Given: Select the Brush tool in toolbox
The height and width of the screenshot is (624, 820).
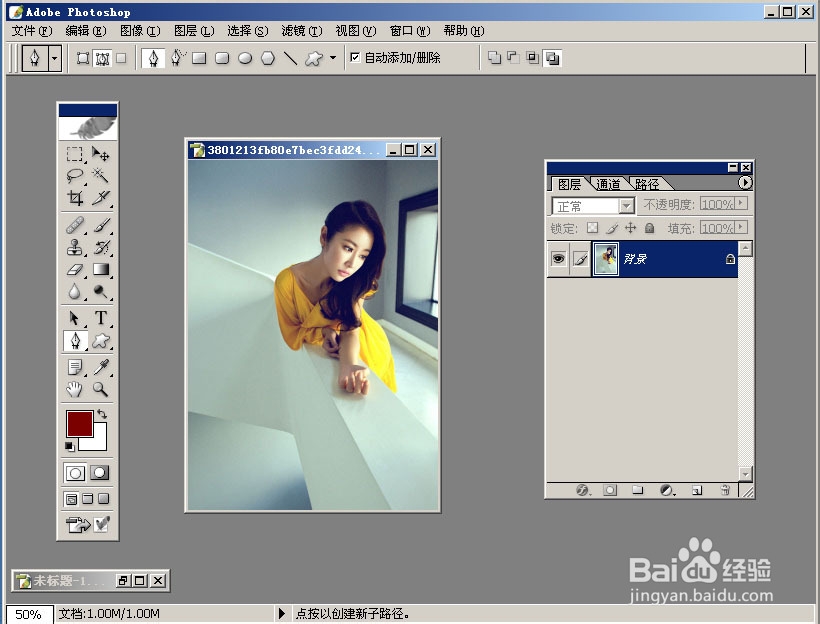Looking at the screenshot, I should (x=100, y=225).
